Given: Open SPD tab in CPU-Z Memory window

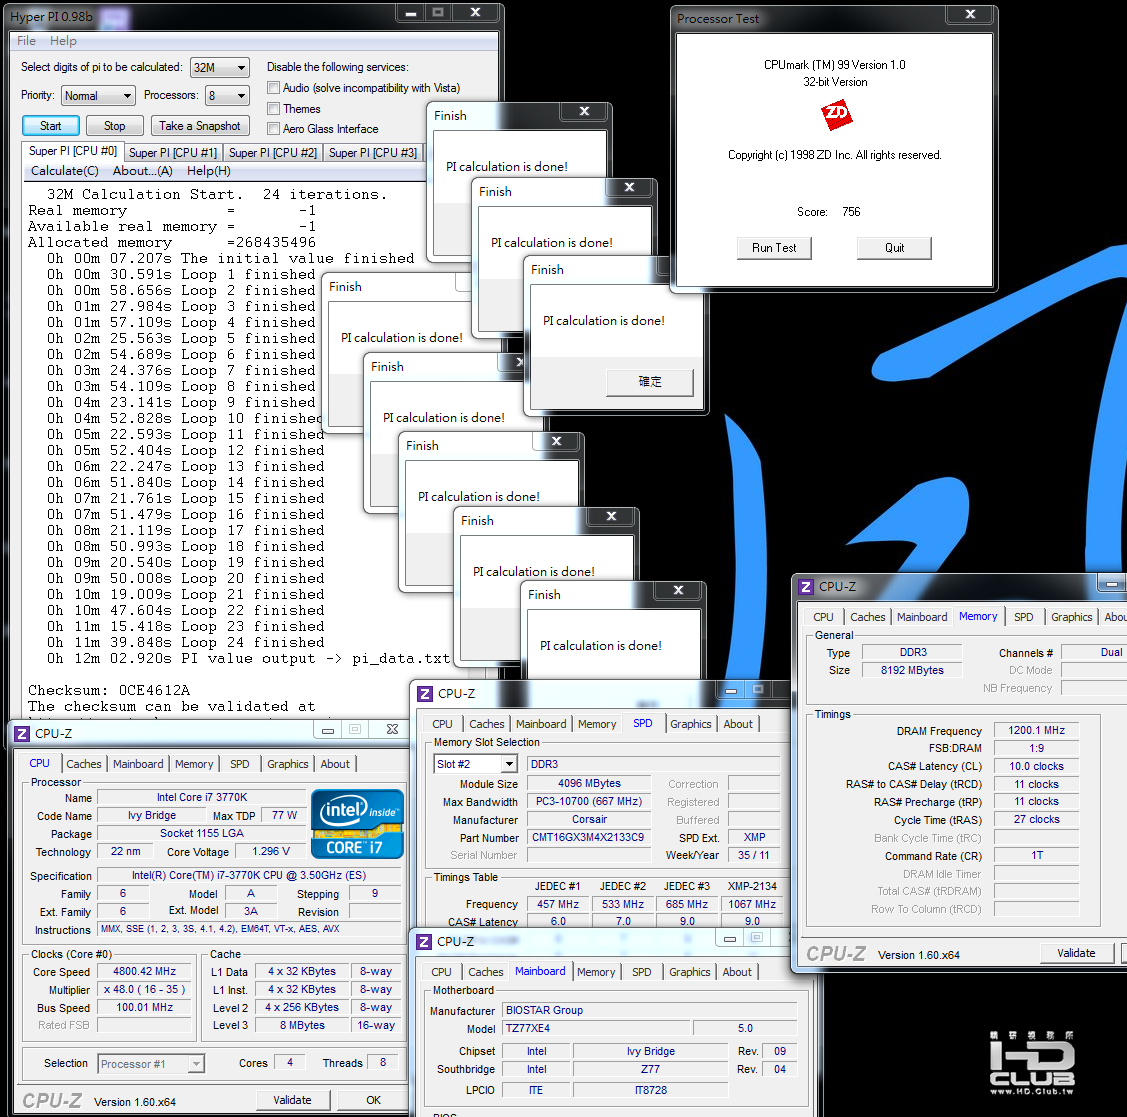Looking at the screenshot, I should click(x=1024, y=617).
